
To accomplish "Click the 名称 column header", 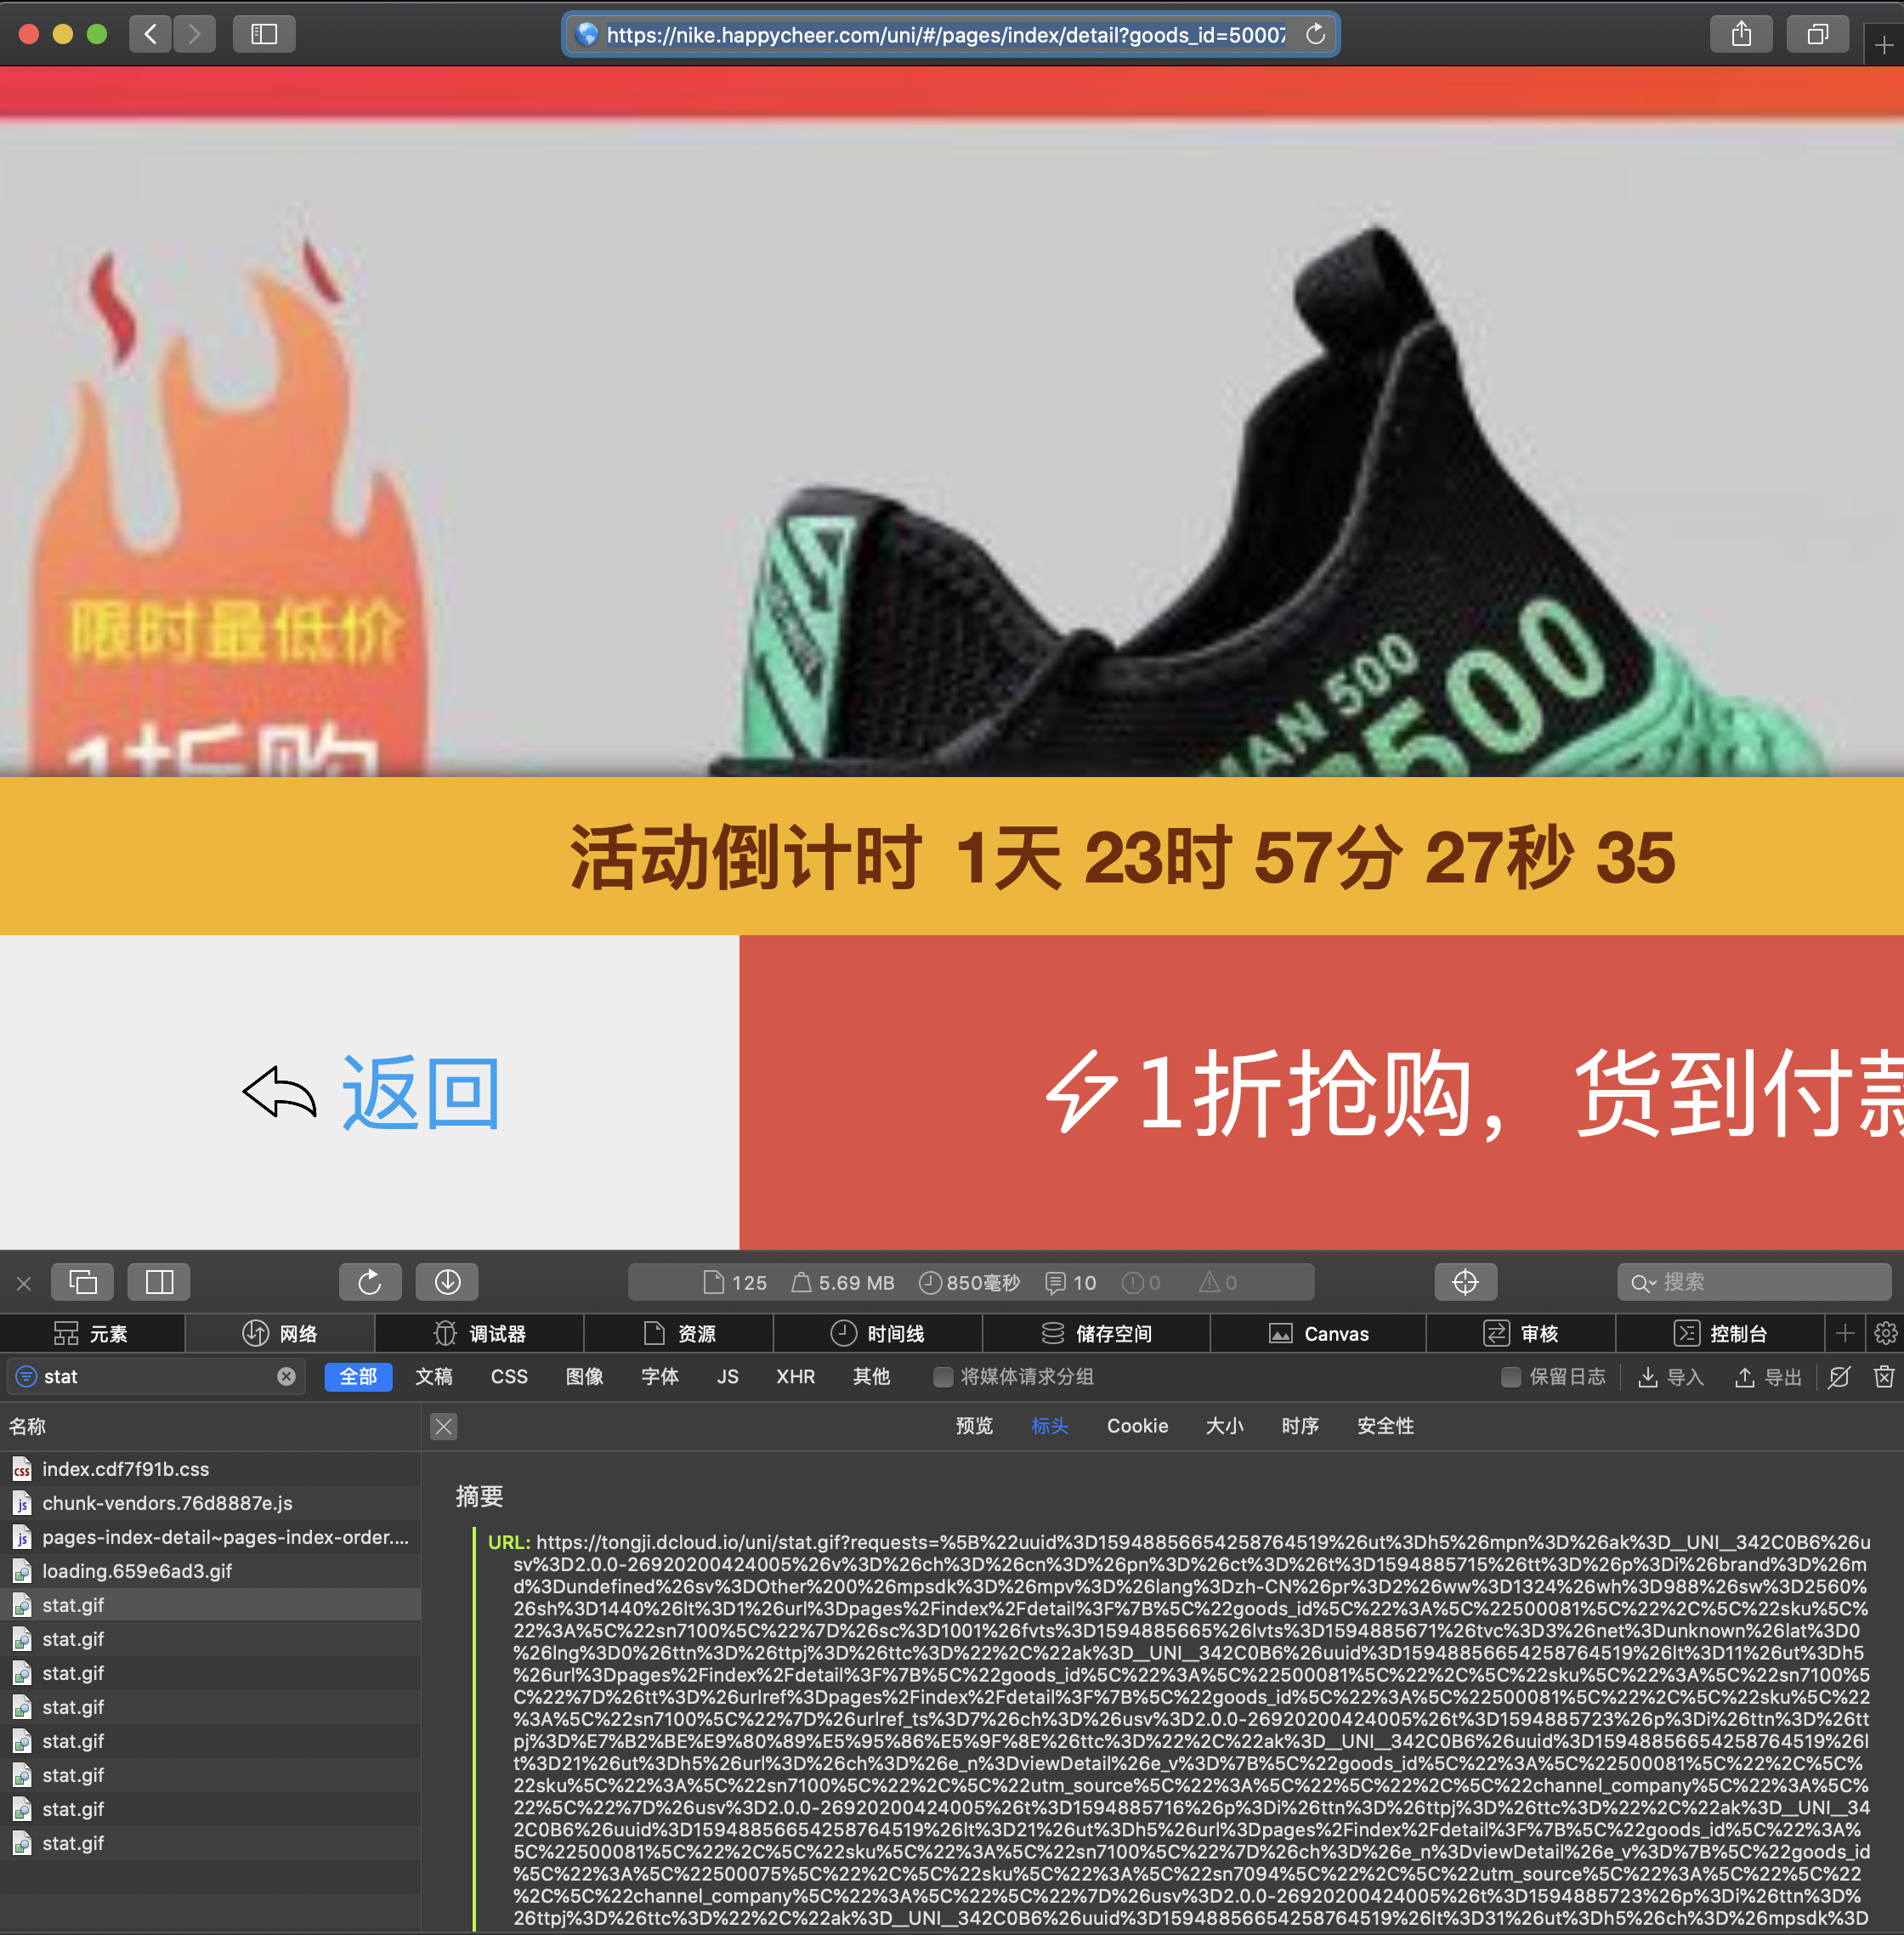I will (x=210, y=1427).
